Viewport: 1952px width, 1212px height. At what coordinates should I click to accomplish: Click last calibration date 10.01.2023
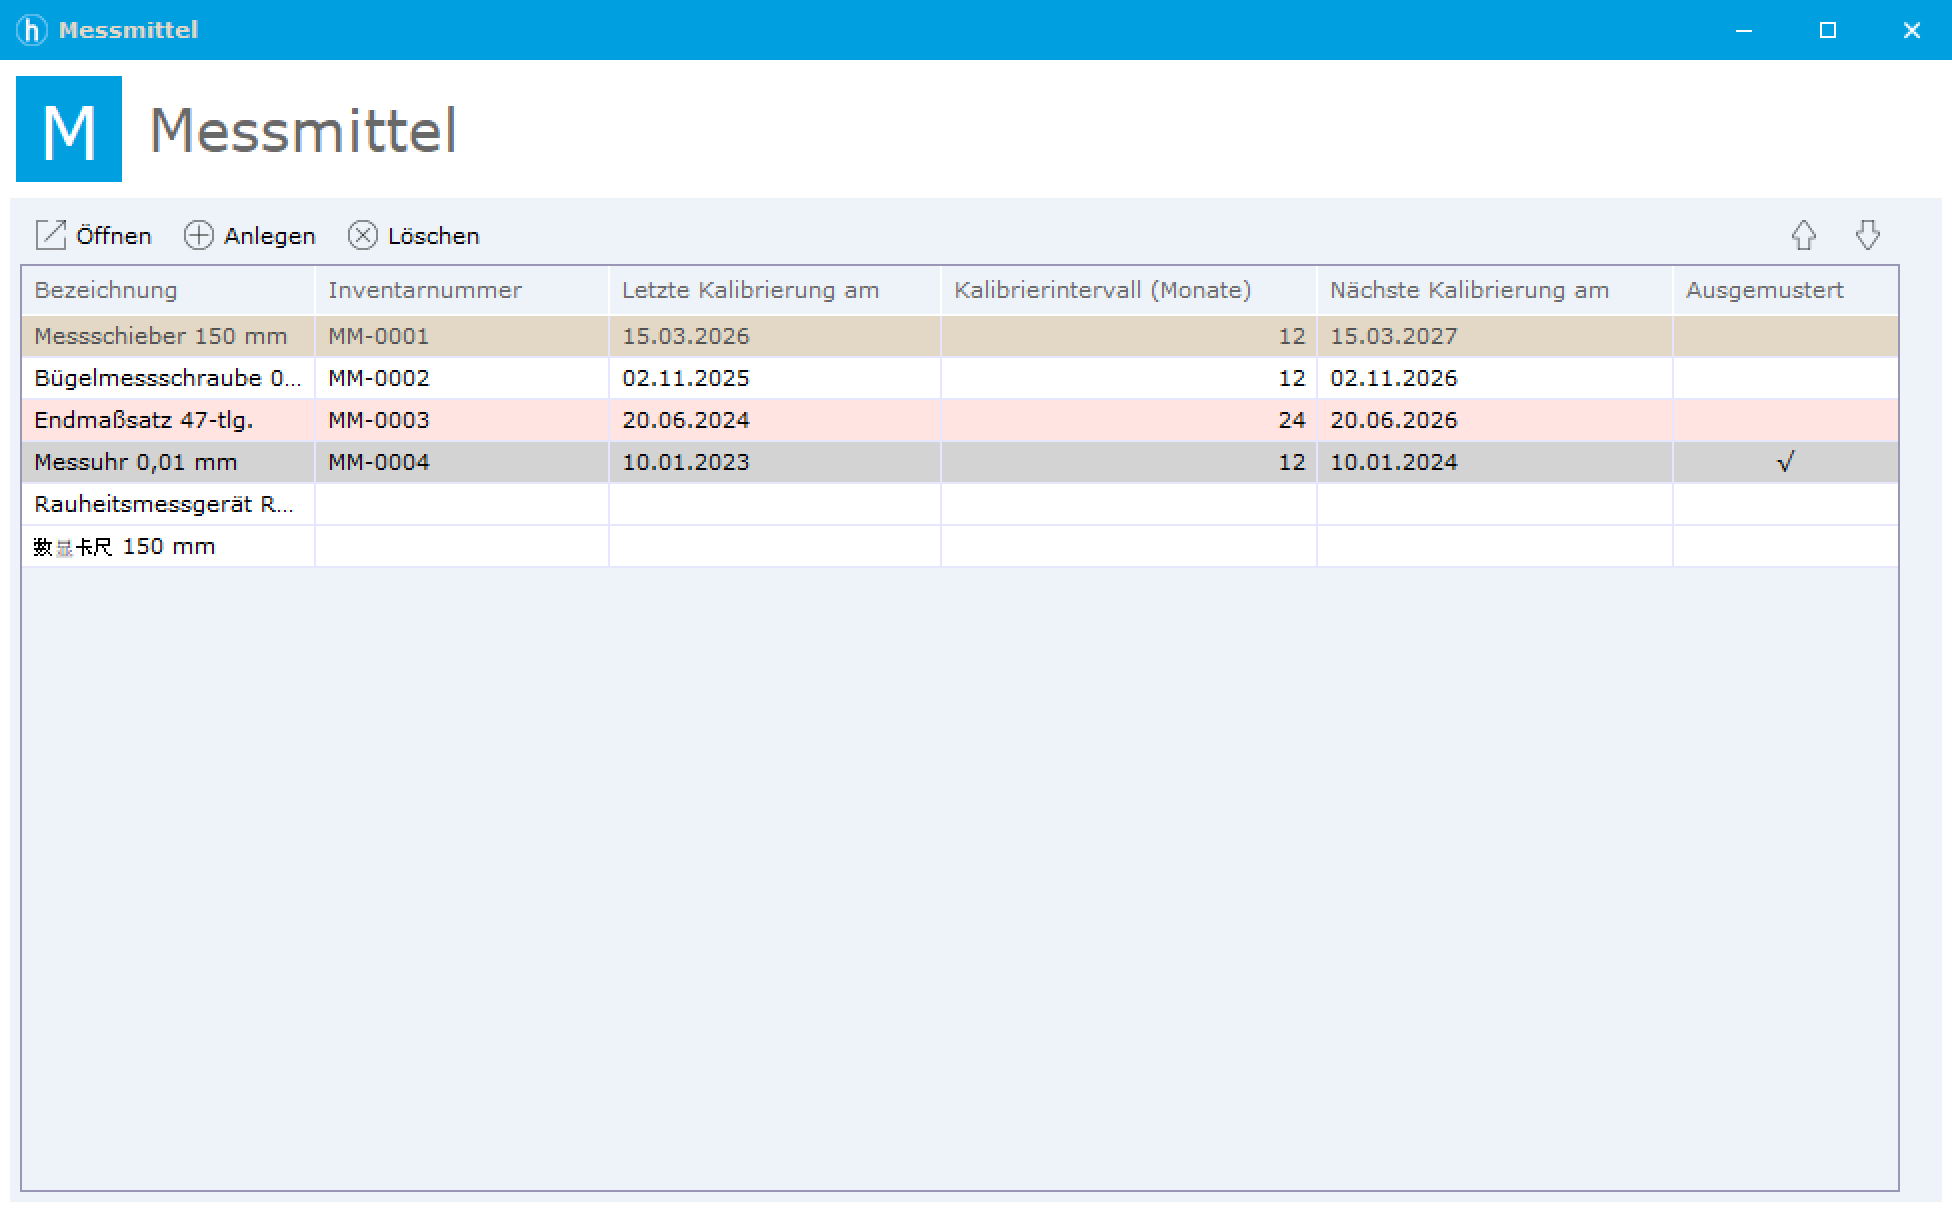click(x=686, y=462)
